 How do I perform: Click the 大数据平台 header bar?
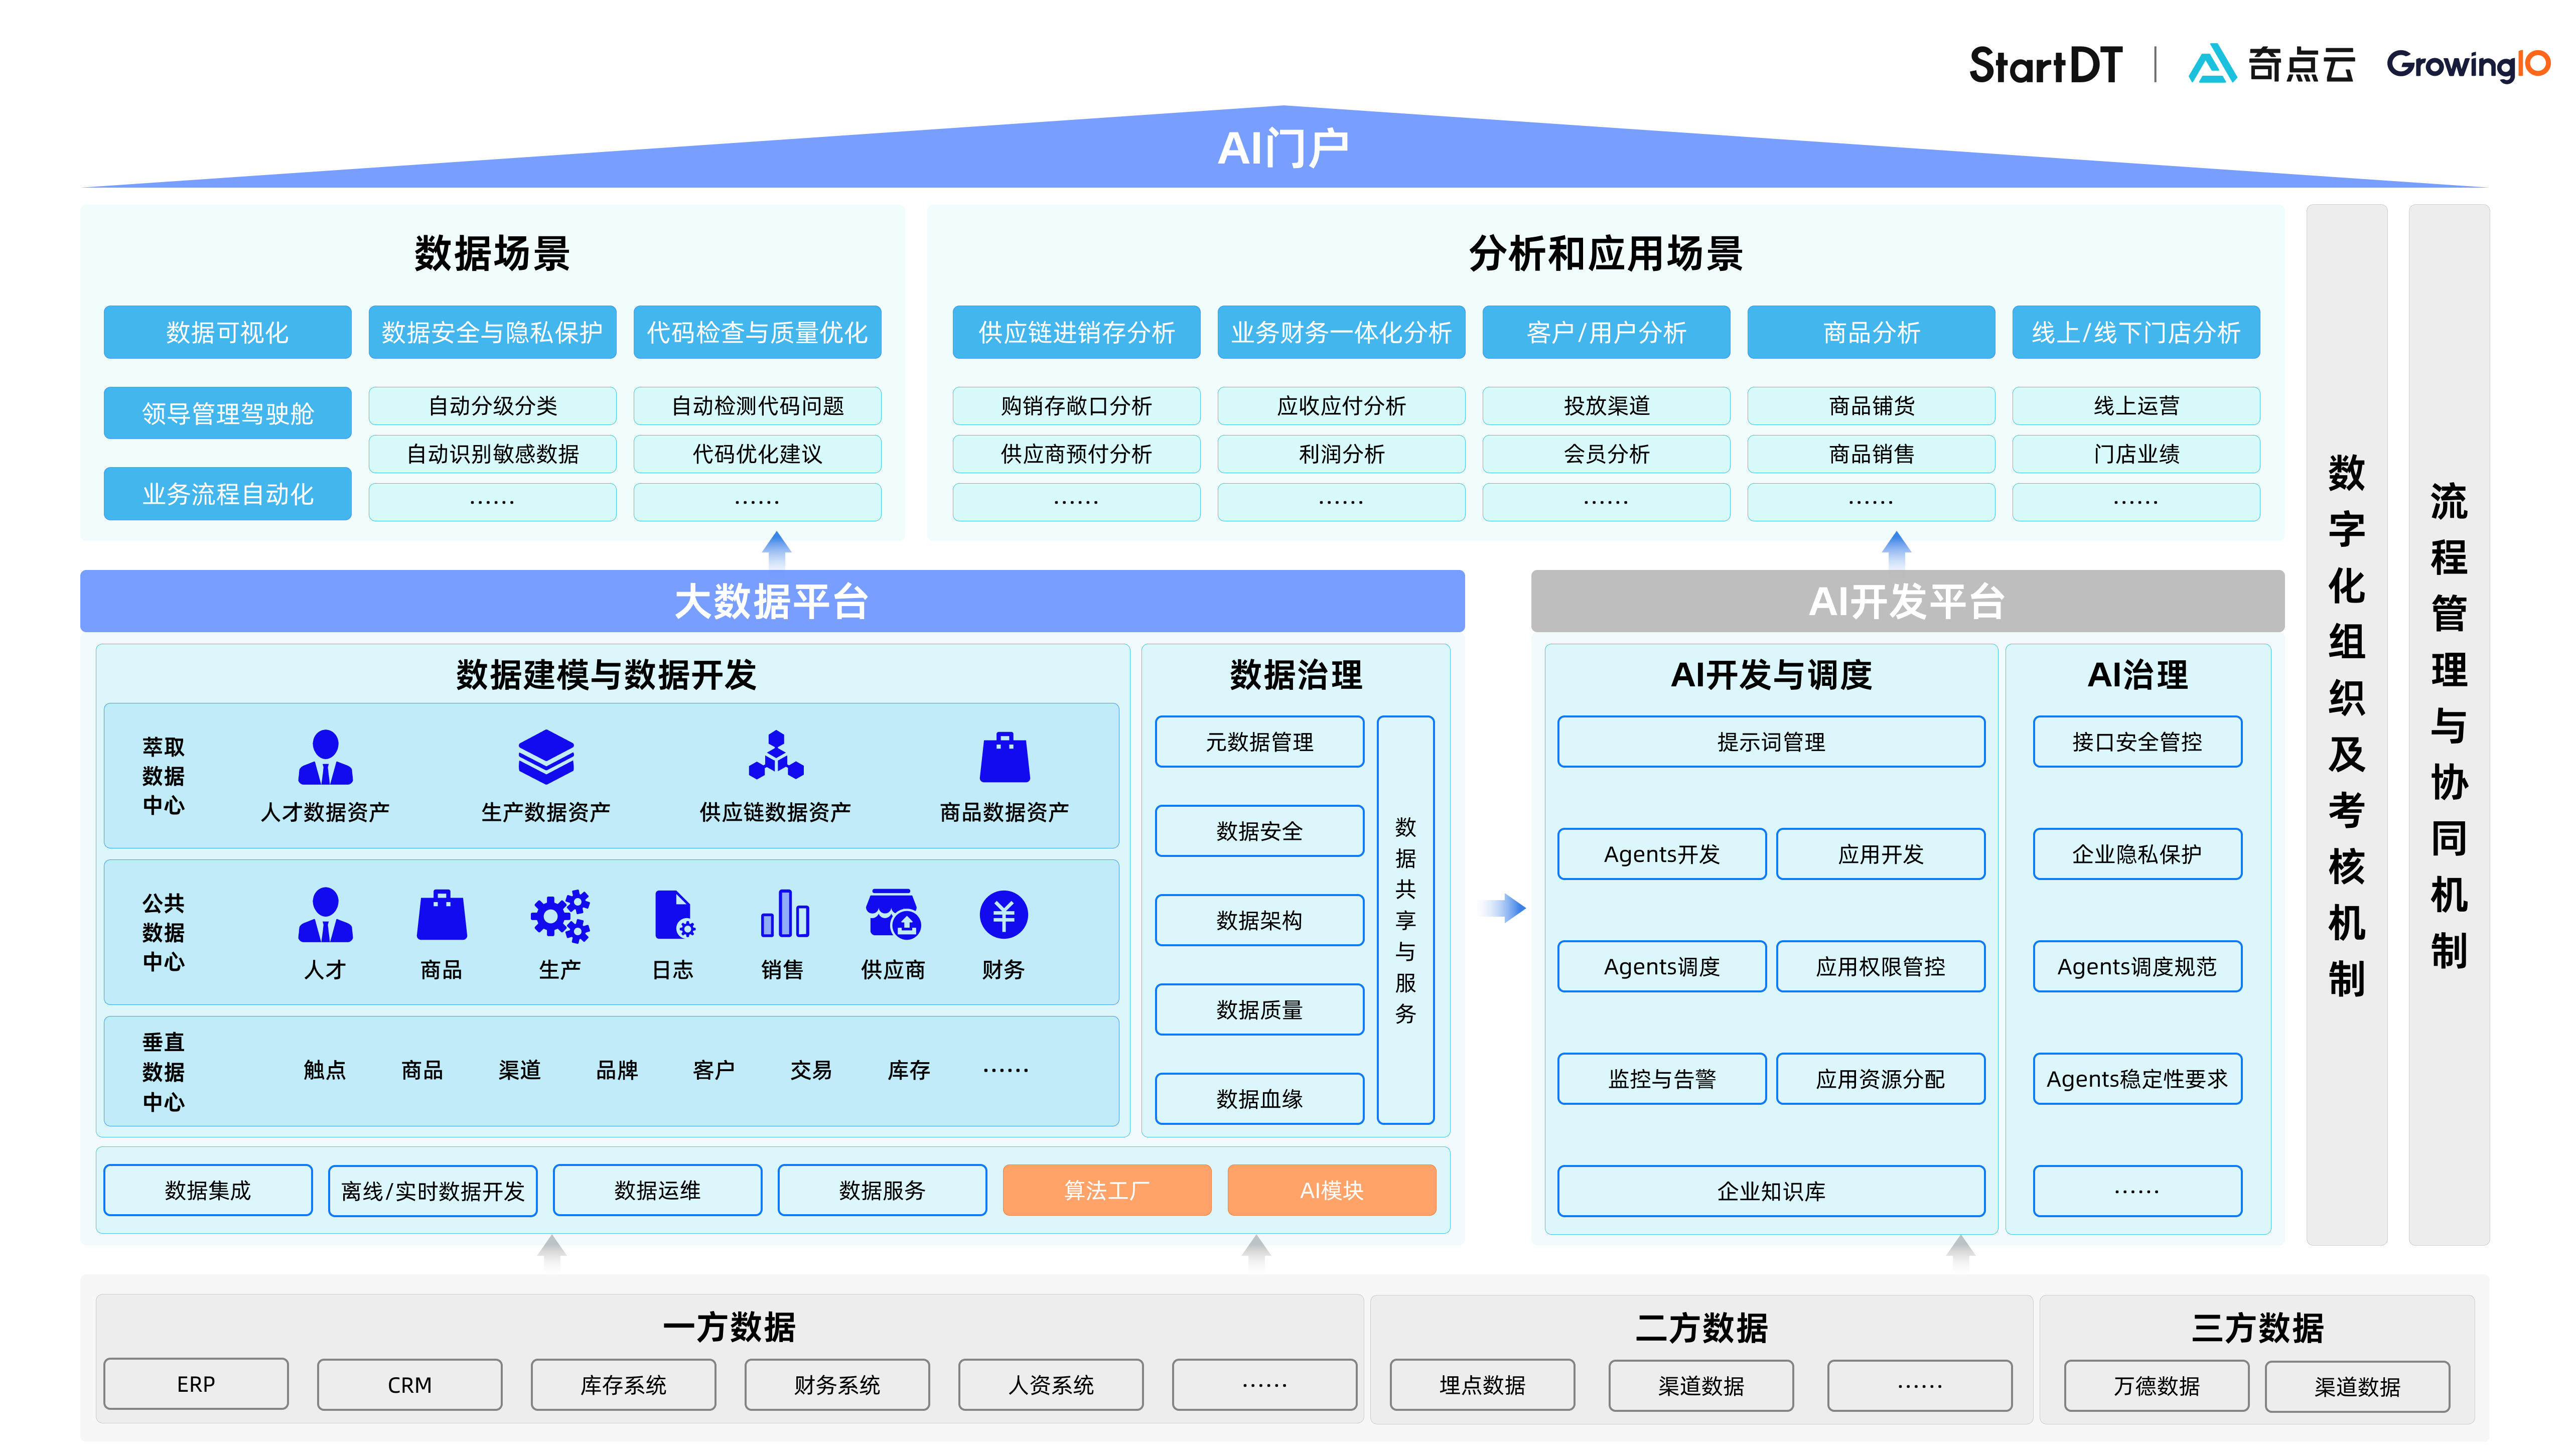coord(771,601)
